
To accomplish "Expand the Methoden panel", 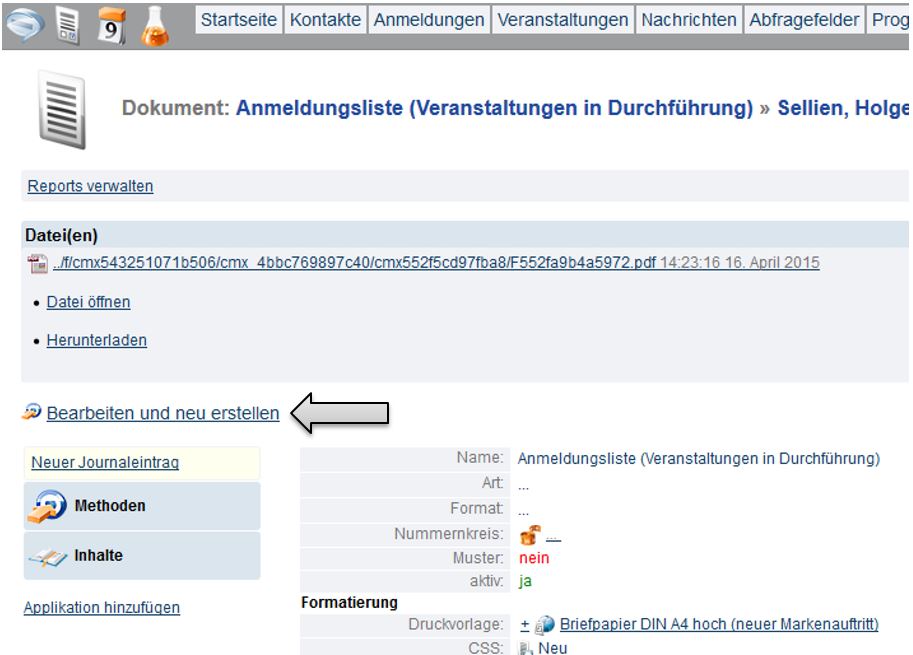I will [x=141, y=506].
